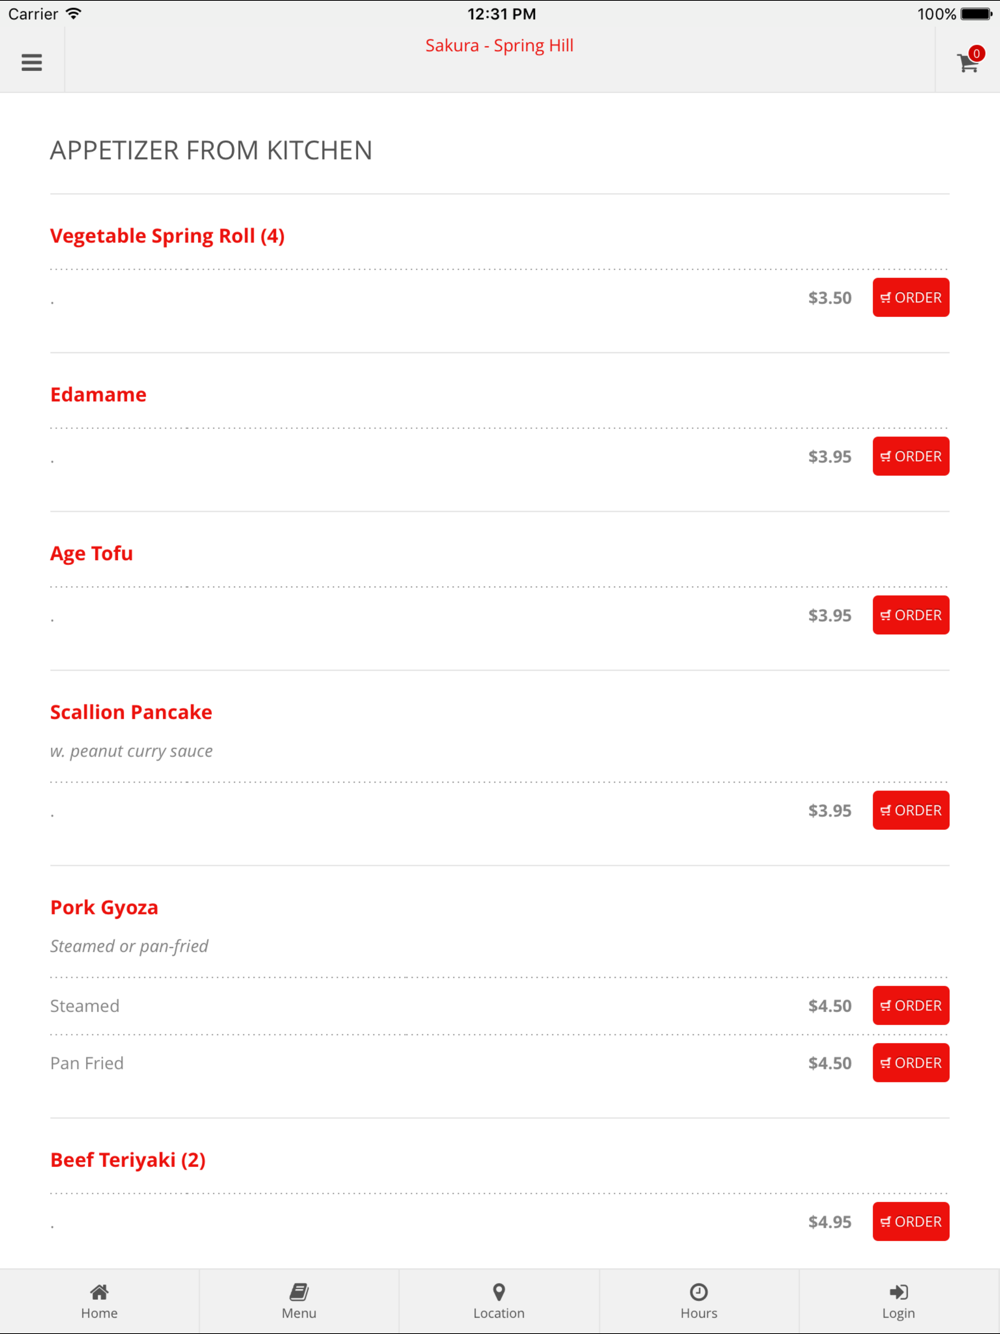Select the Beef Teriyaki (2) heading
Viewport: 1000px width, 1334px height.
[x=128, y=1160]
